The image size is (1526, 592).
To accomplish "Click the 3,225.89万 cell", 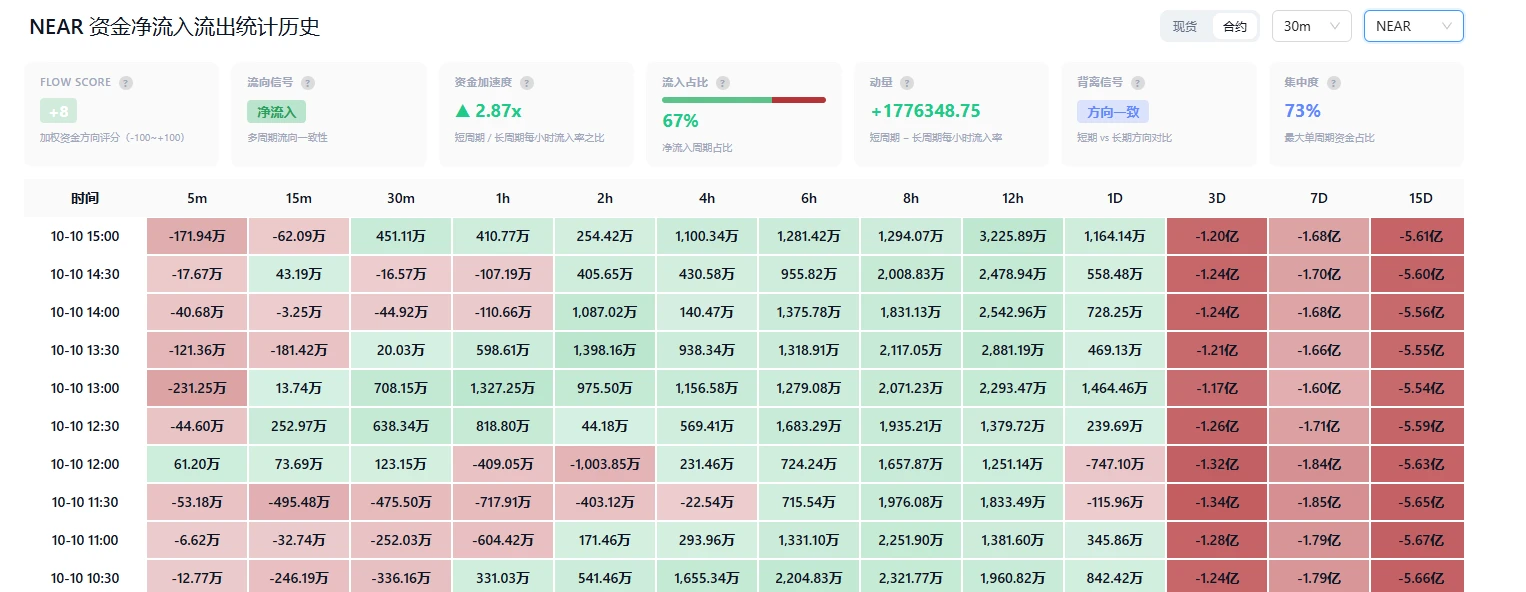I will coord(1013,237).
